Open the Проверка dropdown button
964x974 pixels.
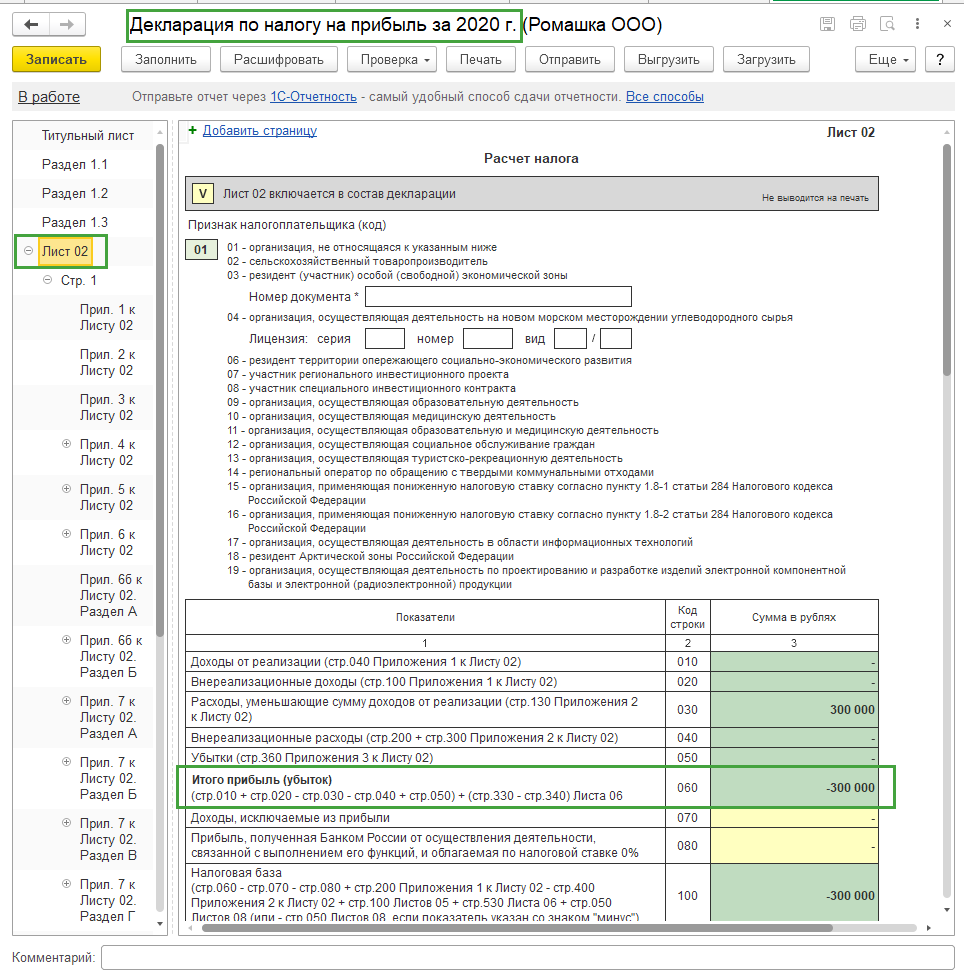pos(392,60)
